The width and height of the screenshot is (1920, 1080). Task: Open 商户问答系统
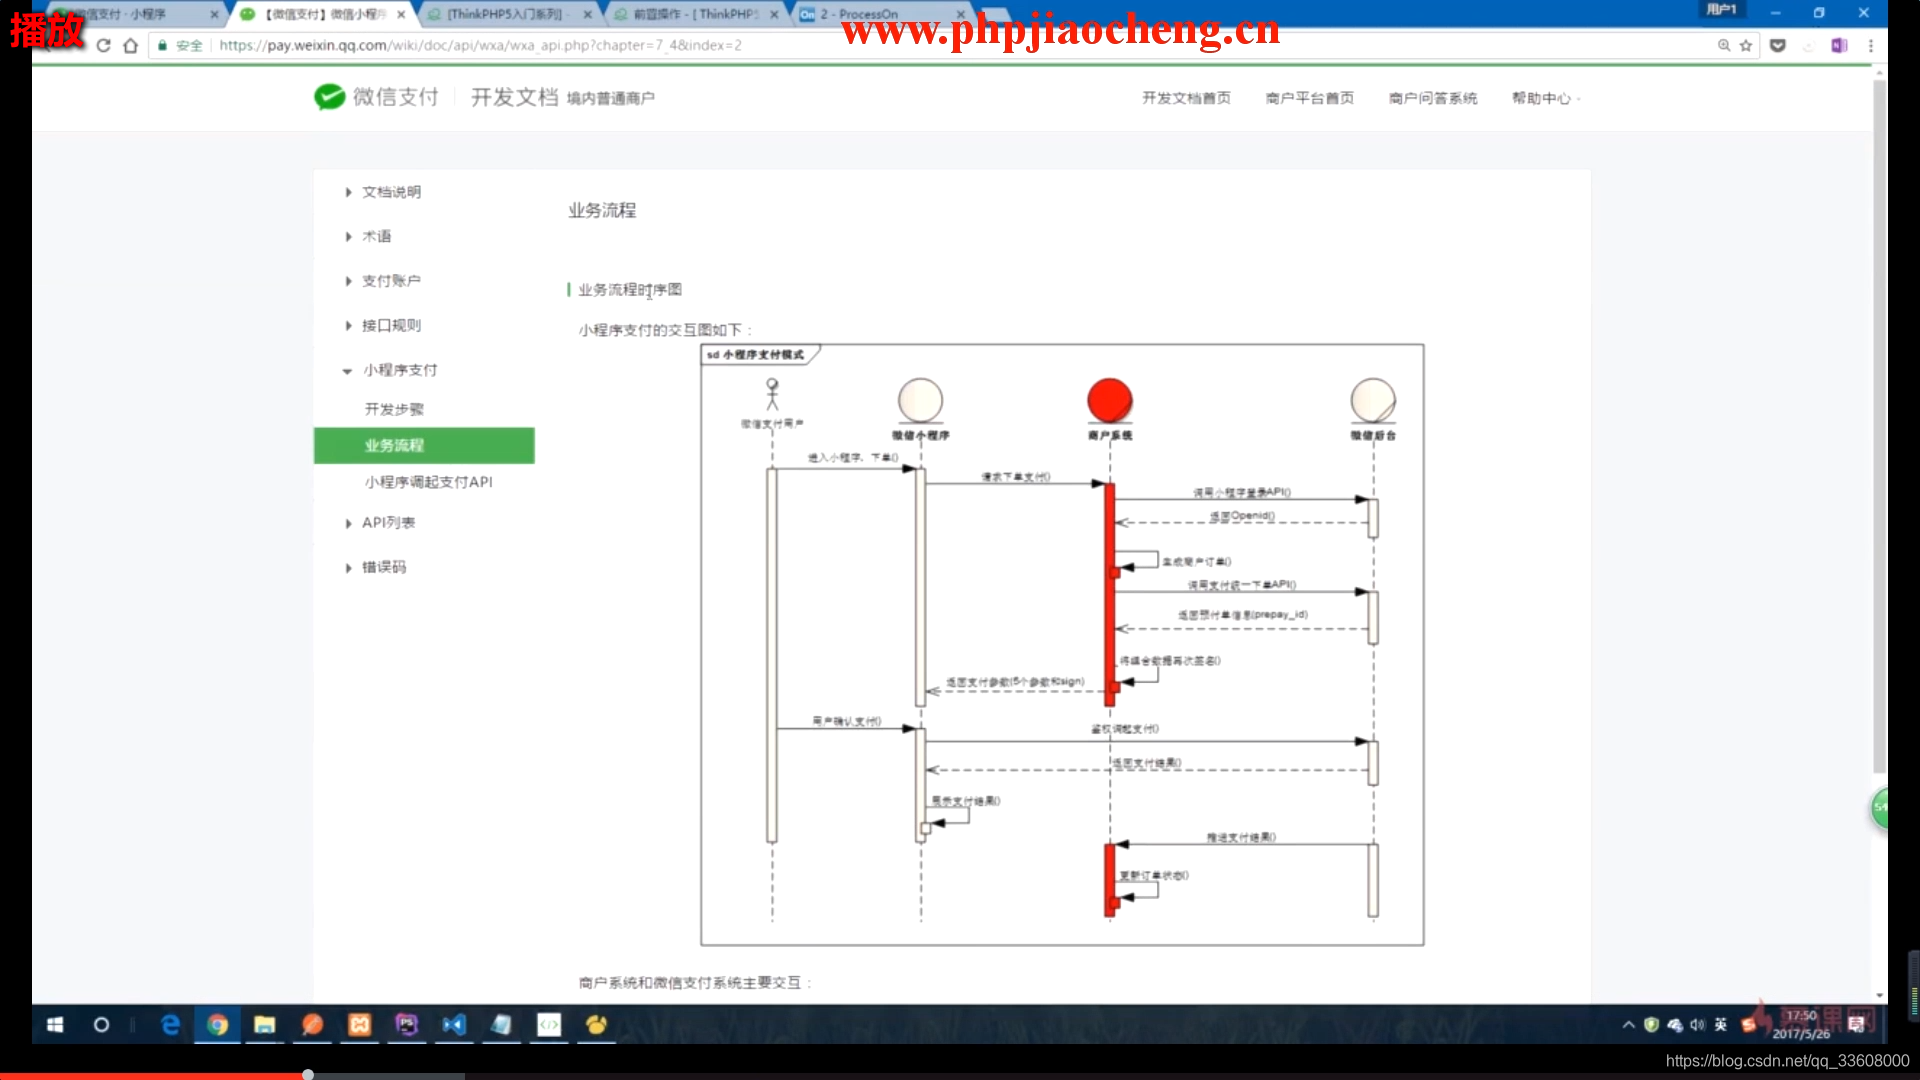coord(1432,98)
